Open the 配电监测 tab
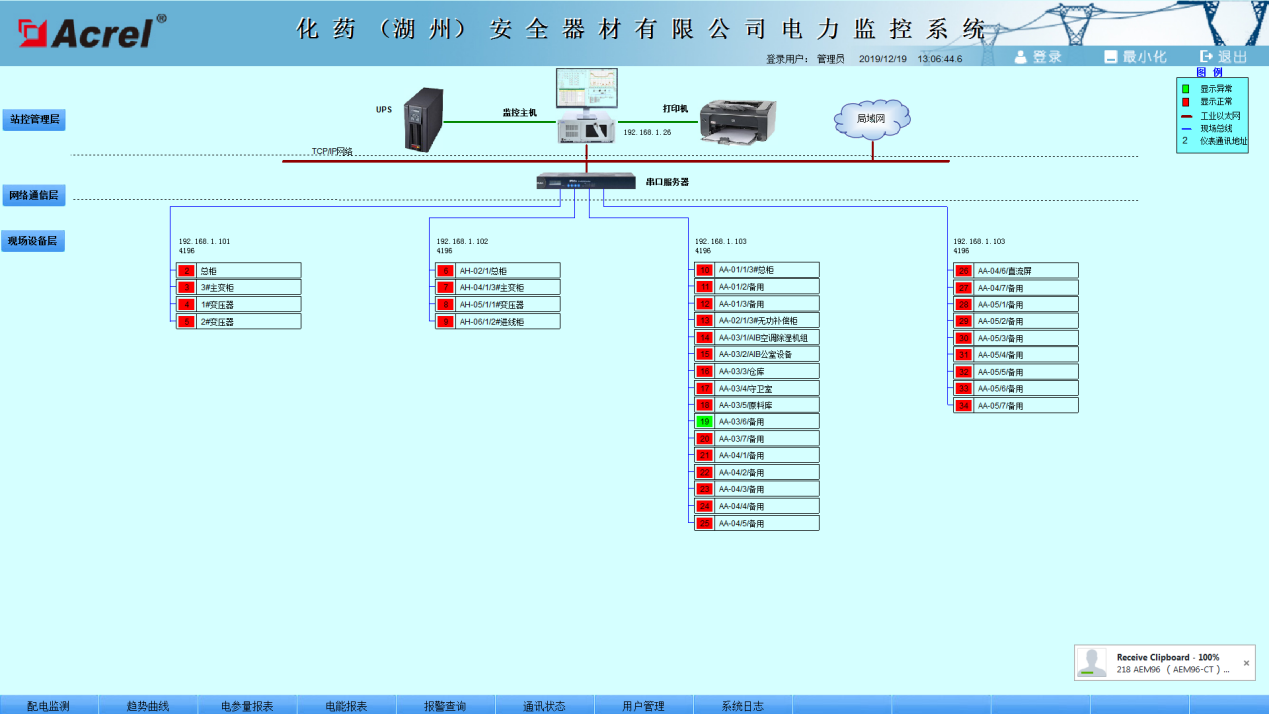The height and width of the screenshot is (714, 1269). pyautogui.click(x=49, y=705)
